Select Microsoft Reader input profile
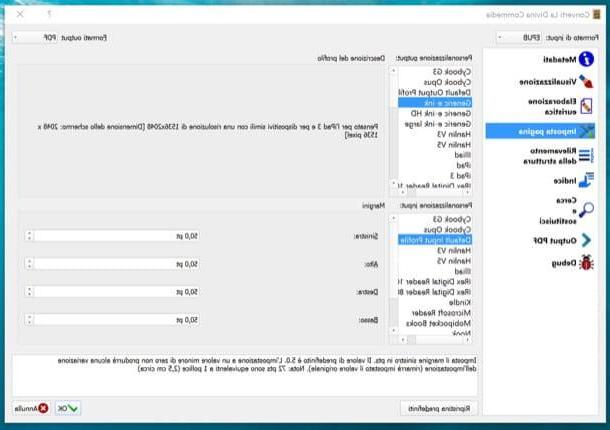The height and width of the screenshot is (430, 610). (435, 312)
